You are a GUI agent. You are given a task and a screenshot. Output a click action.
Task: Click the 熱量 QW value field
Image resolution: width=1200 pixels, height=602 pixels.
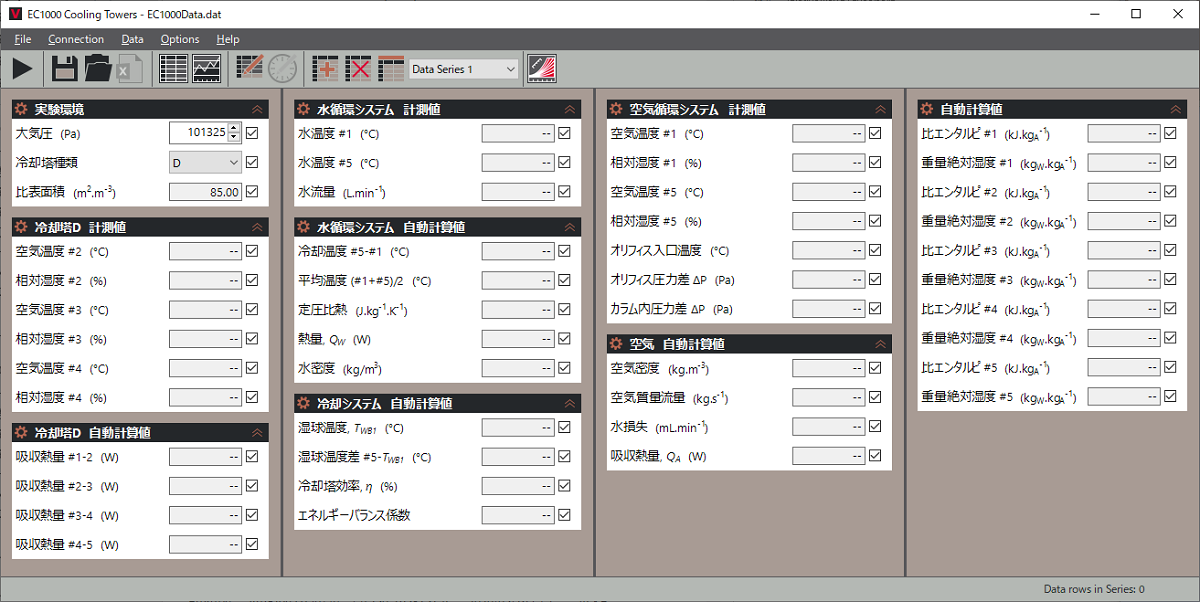pos(517,339)
